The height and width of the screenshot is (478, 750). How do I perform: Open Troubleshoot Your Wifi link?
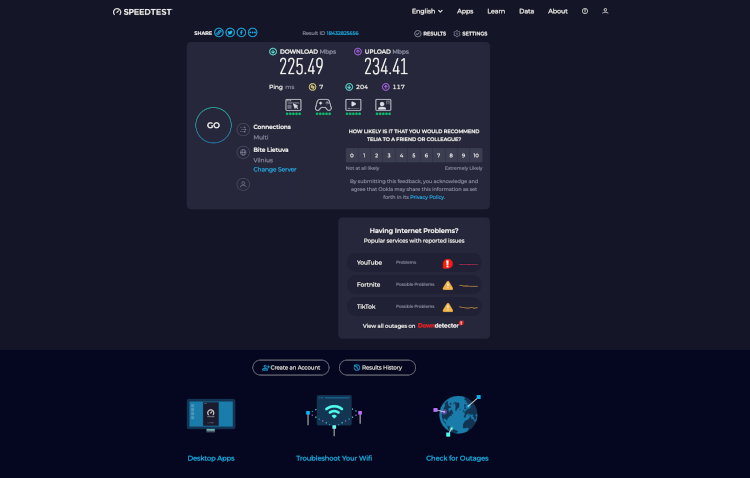334,458
